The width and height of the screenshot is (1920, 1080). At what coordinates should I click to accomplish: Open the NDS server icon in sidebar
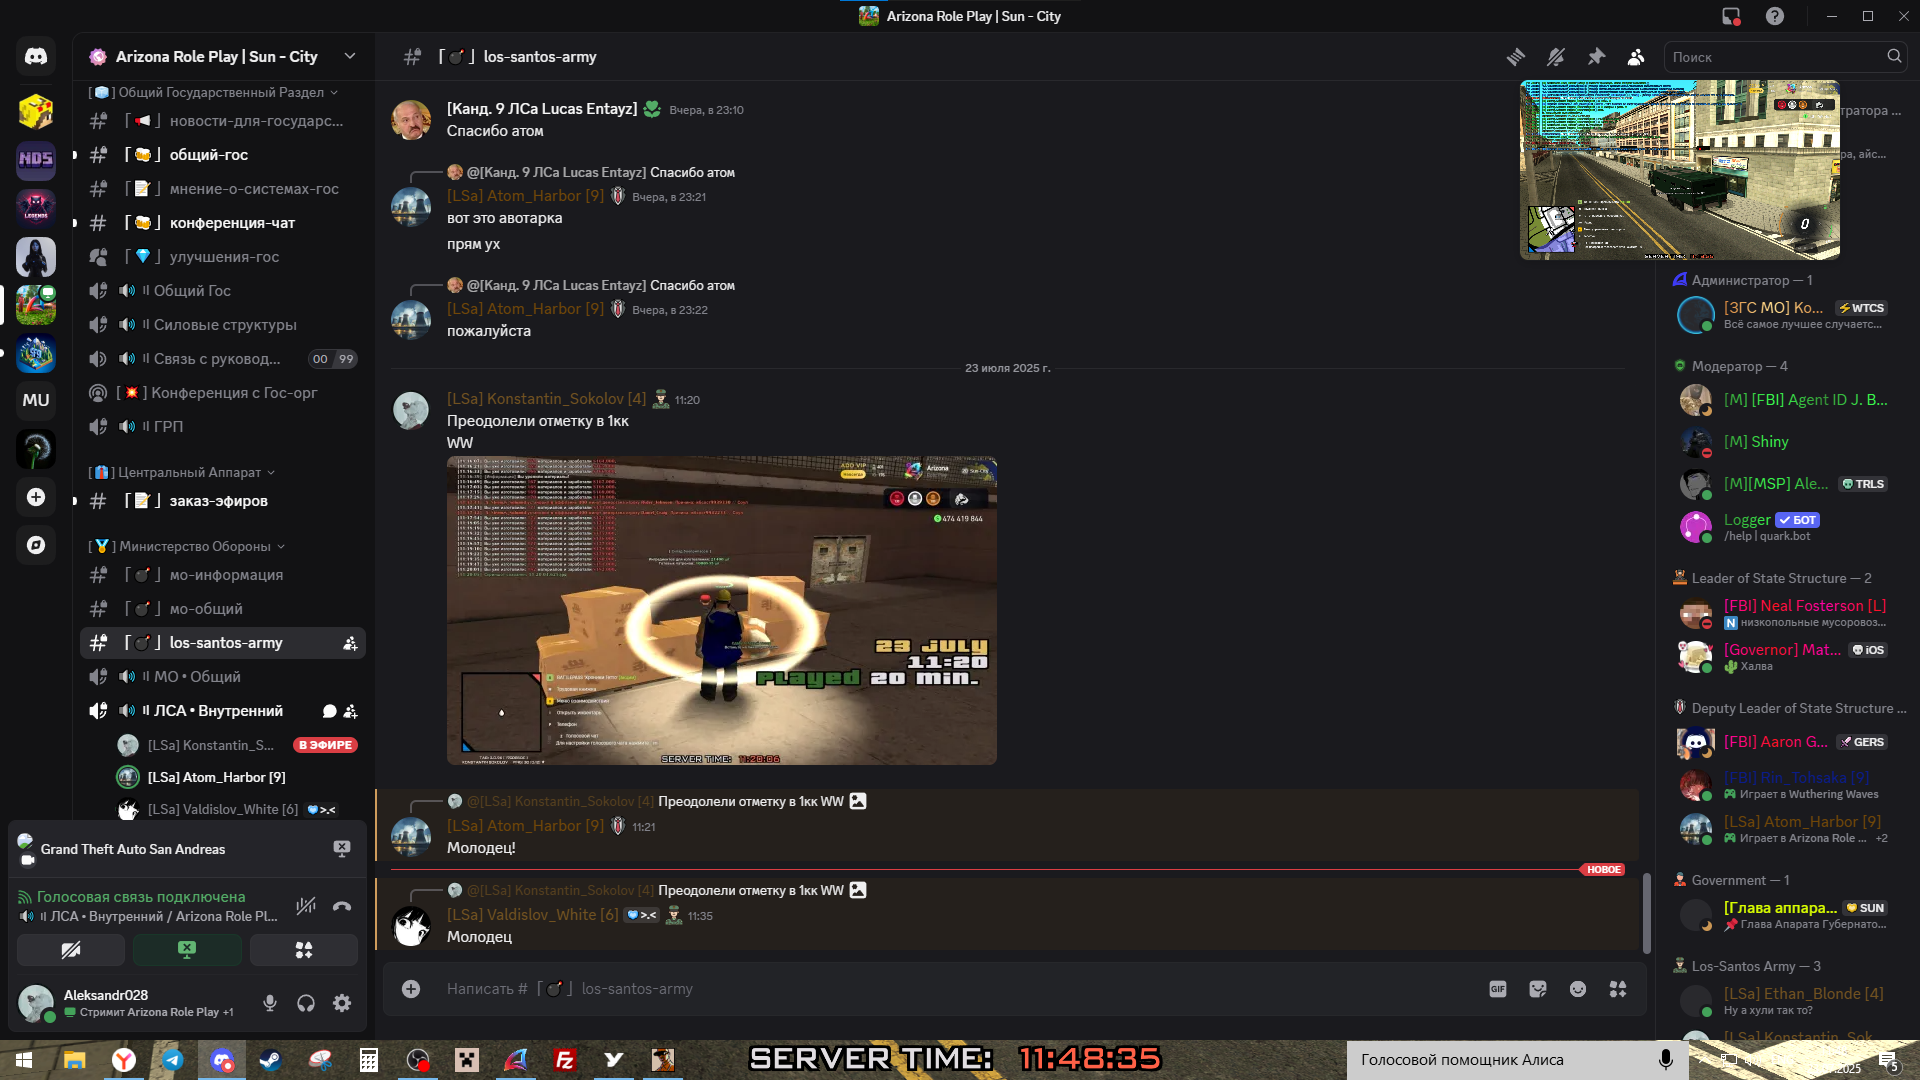[x=36, y=159]
